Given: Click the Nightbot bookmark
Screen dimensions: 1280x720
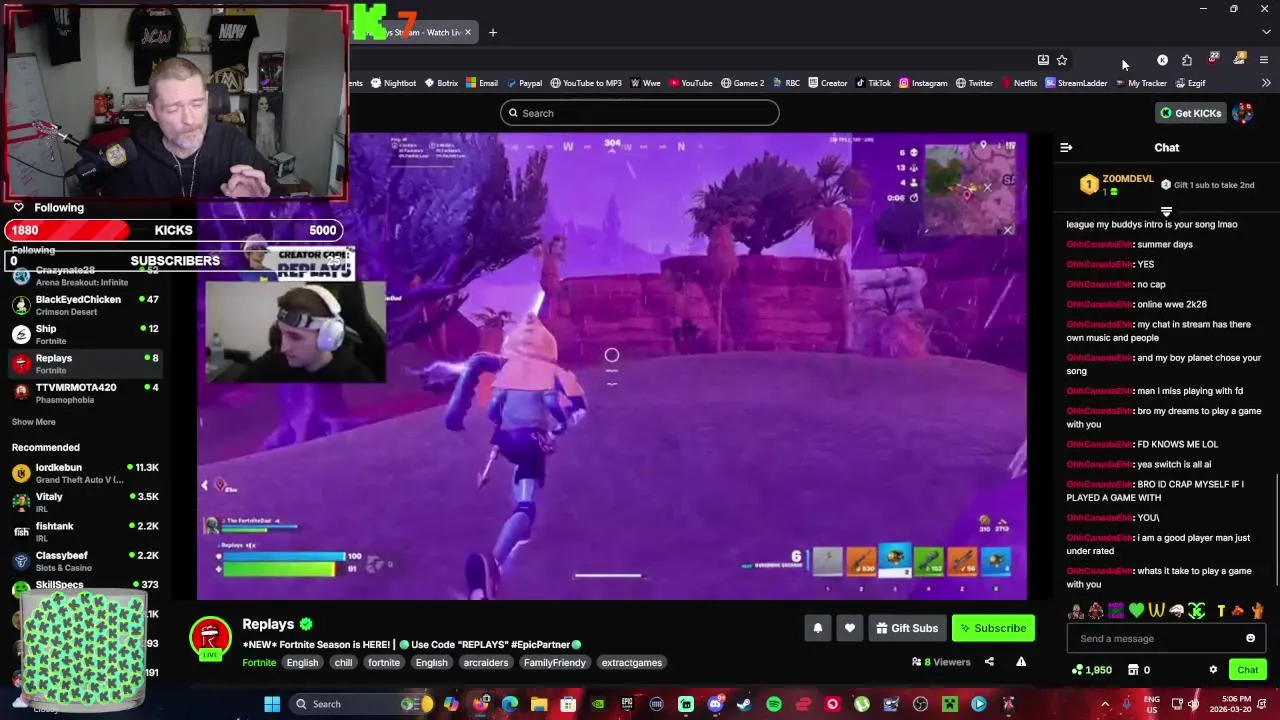Looking at the screenshot, I should pyautogui.click(x=392, y=83).
